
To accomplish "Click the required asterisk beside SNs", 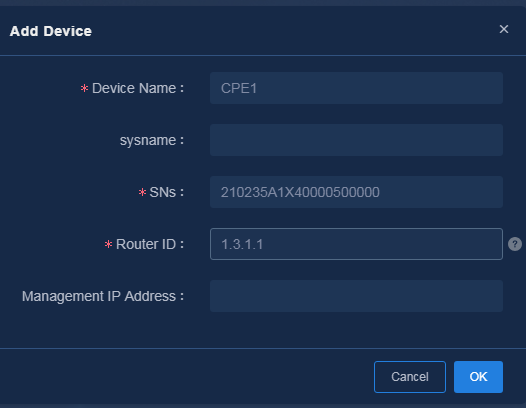I will pos(142,193).
